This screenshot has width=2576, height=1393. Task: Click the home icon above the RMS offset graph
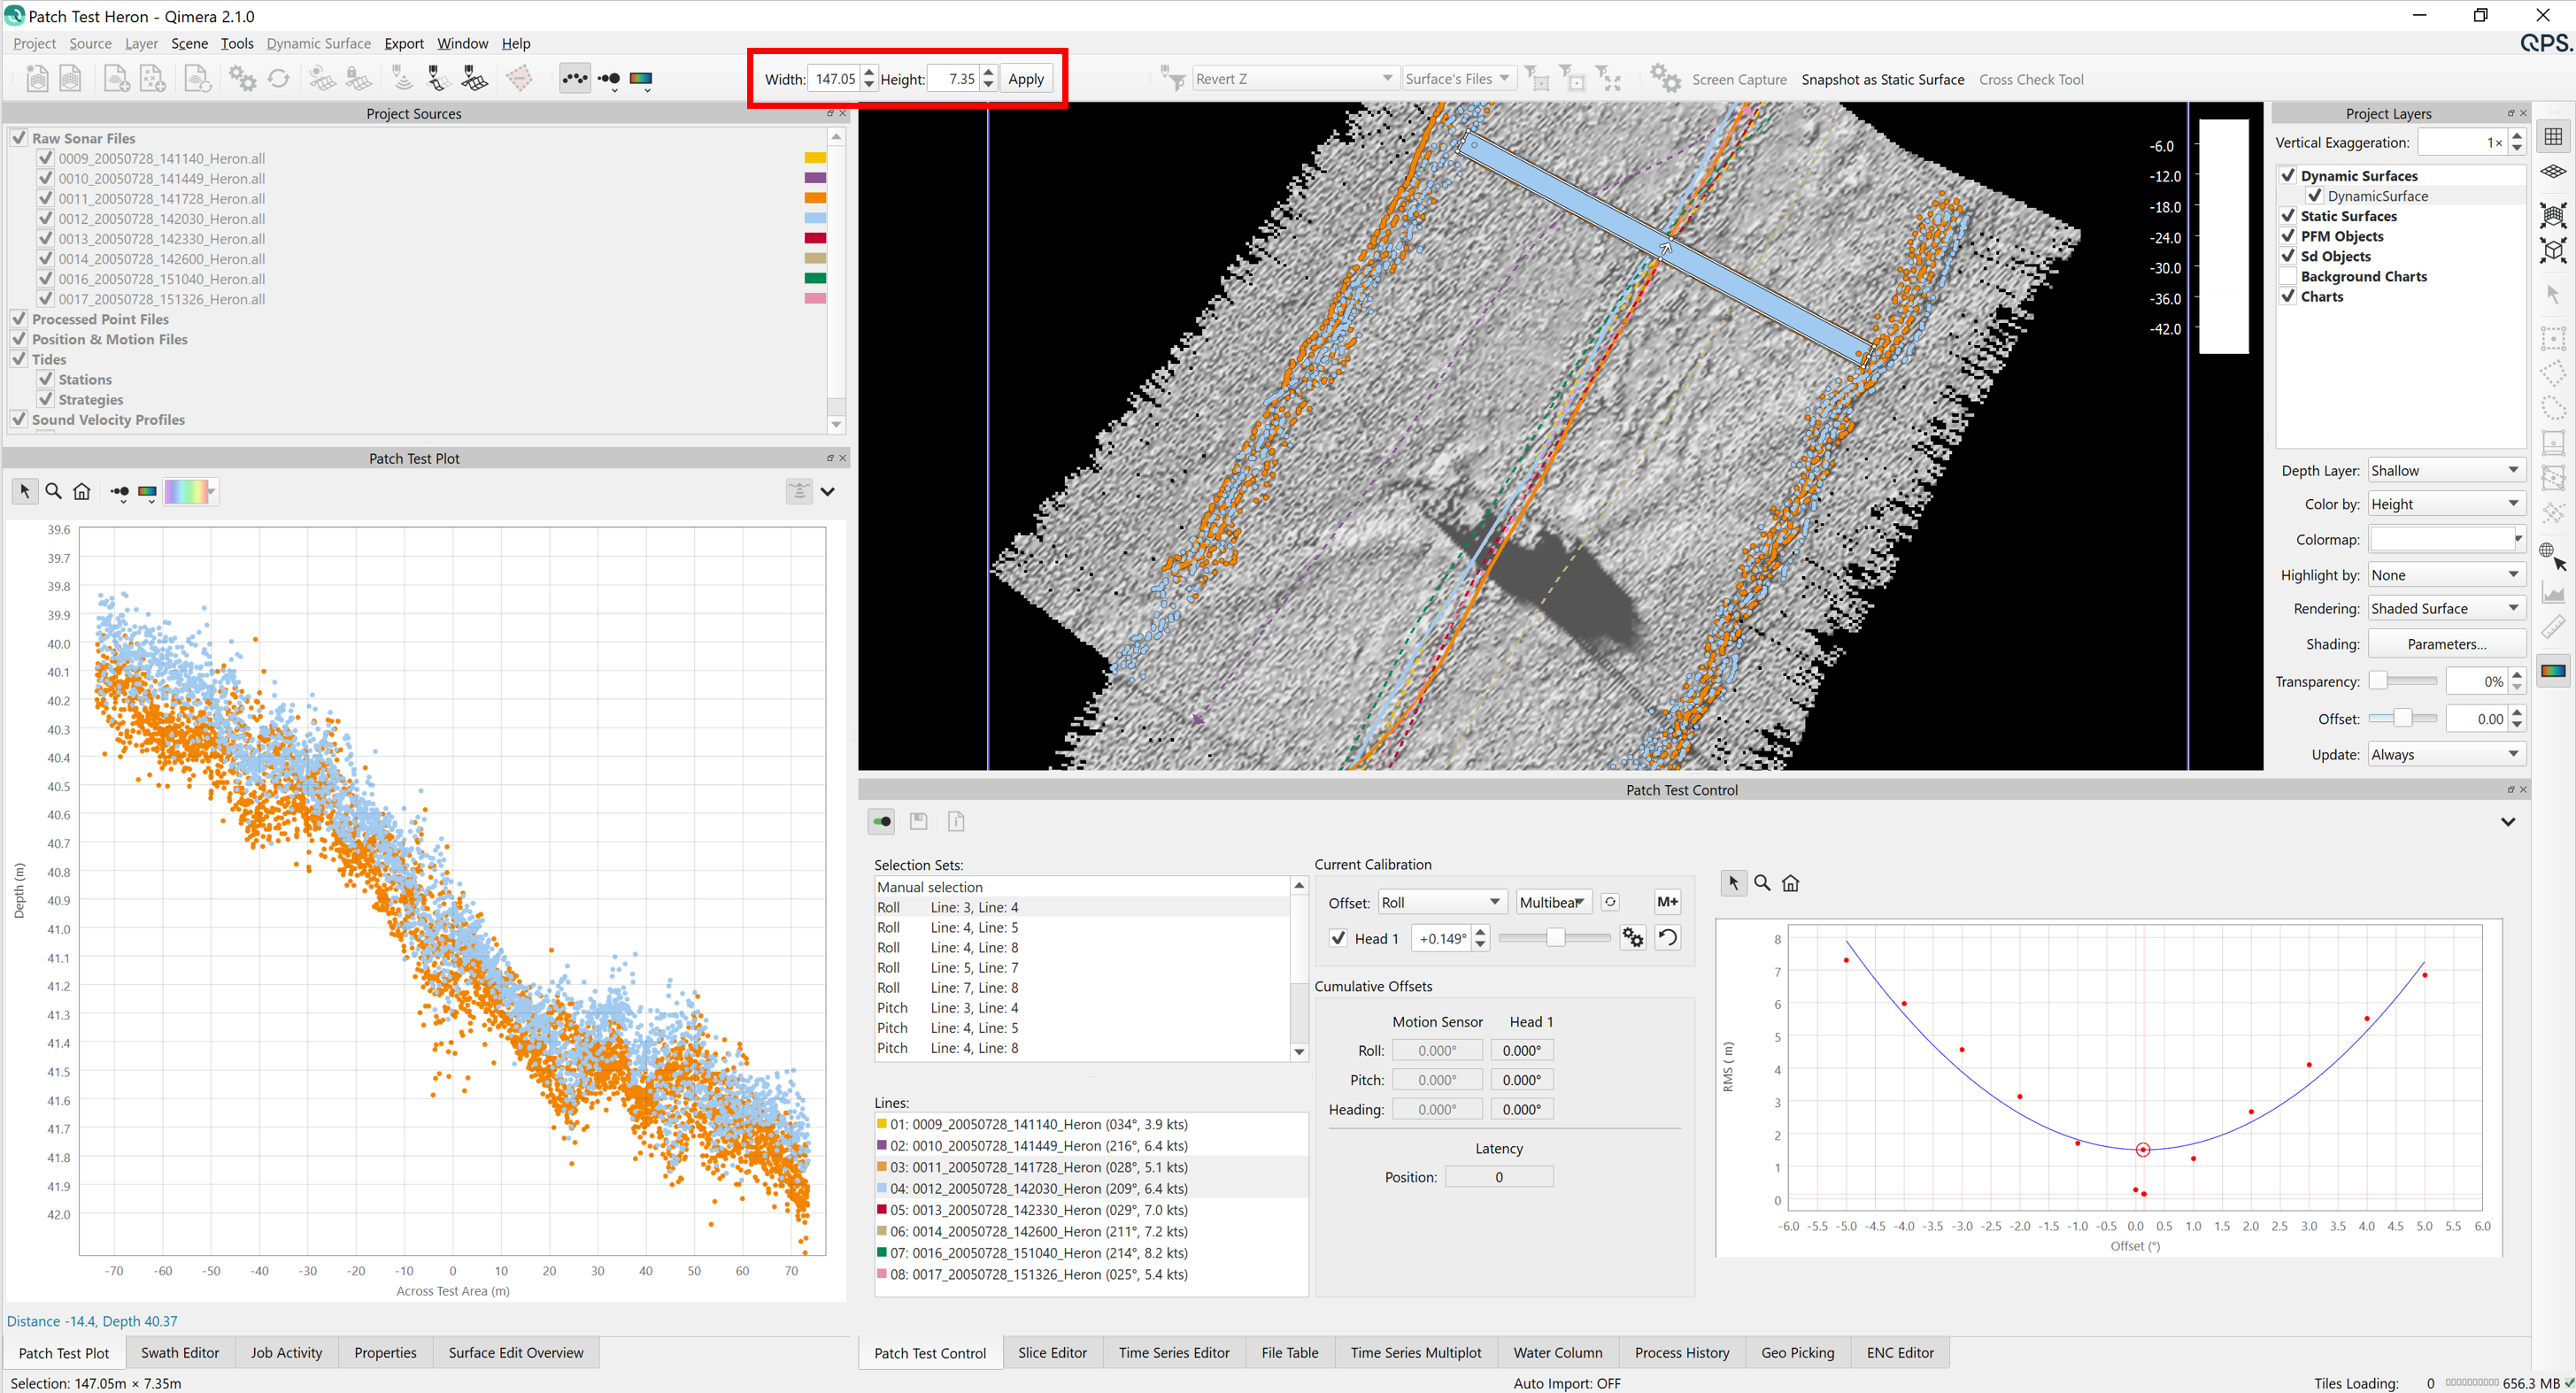(x=1791, y=883)
